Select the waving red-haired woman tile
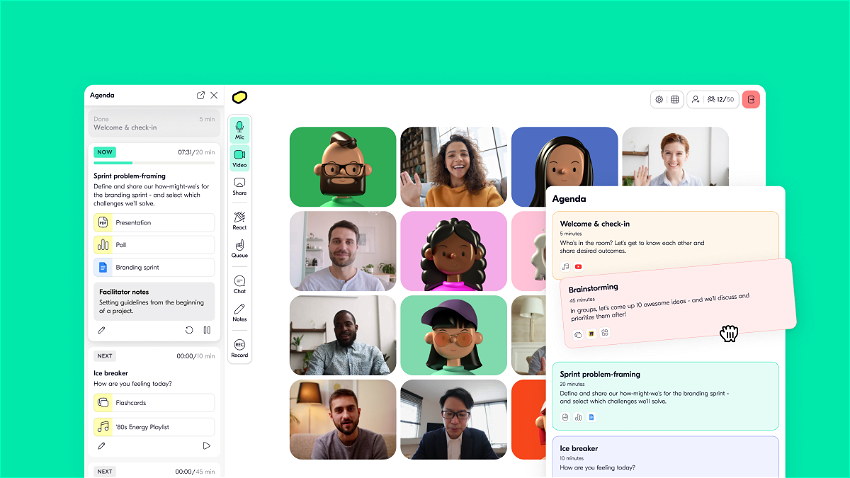 point(675,157)
